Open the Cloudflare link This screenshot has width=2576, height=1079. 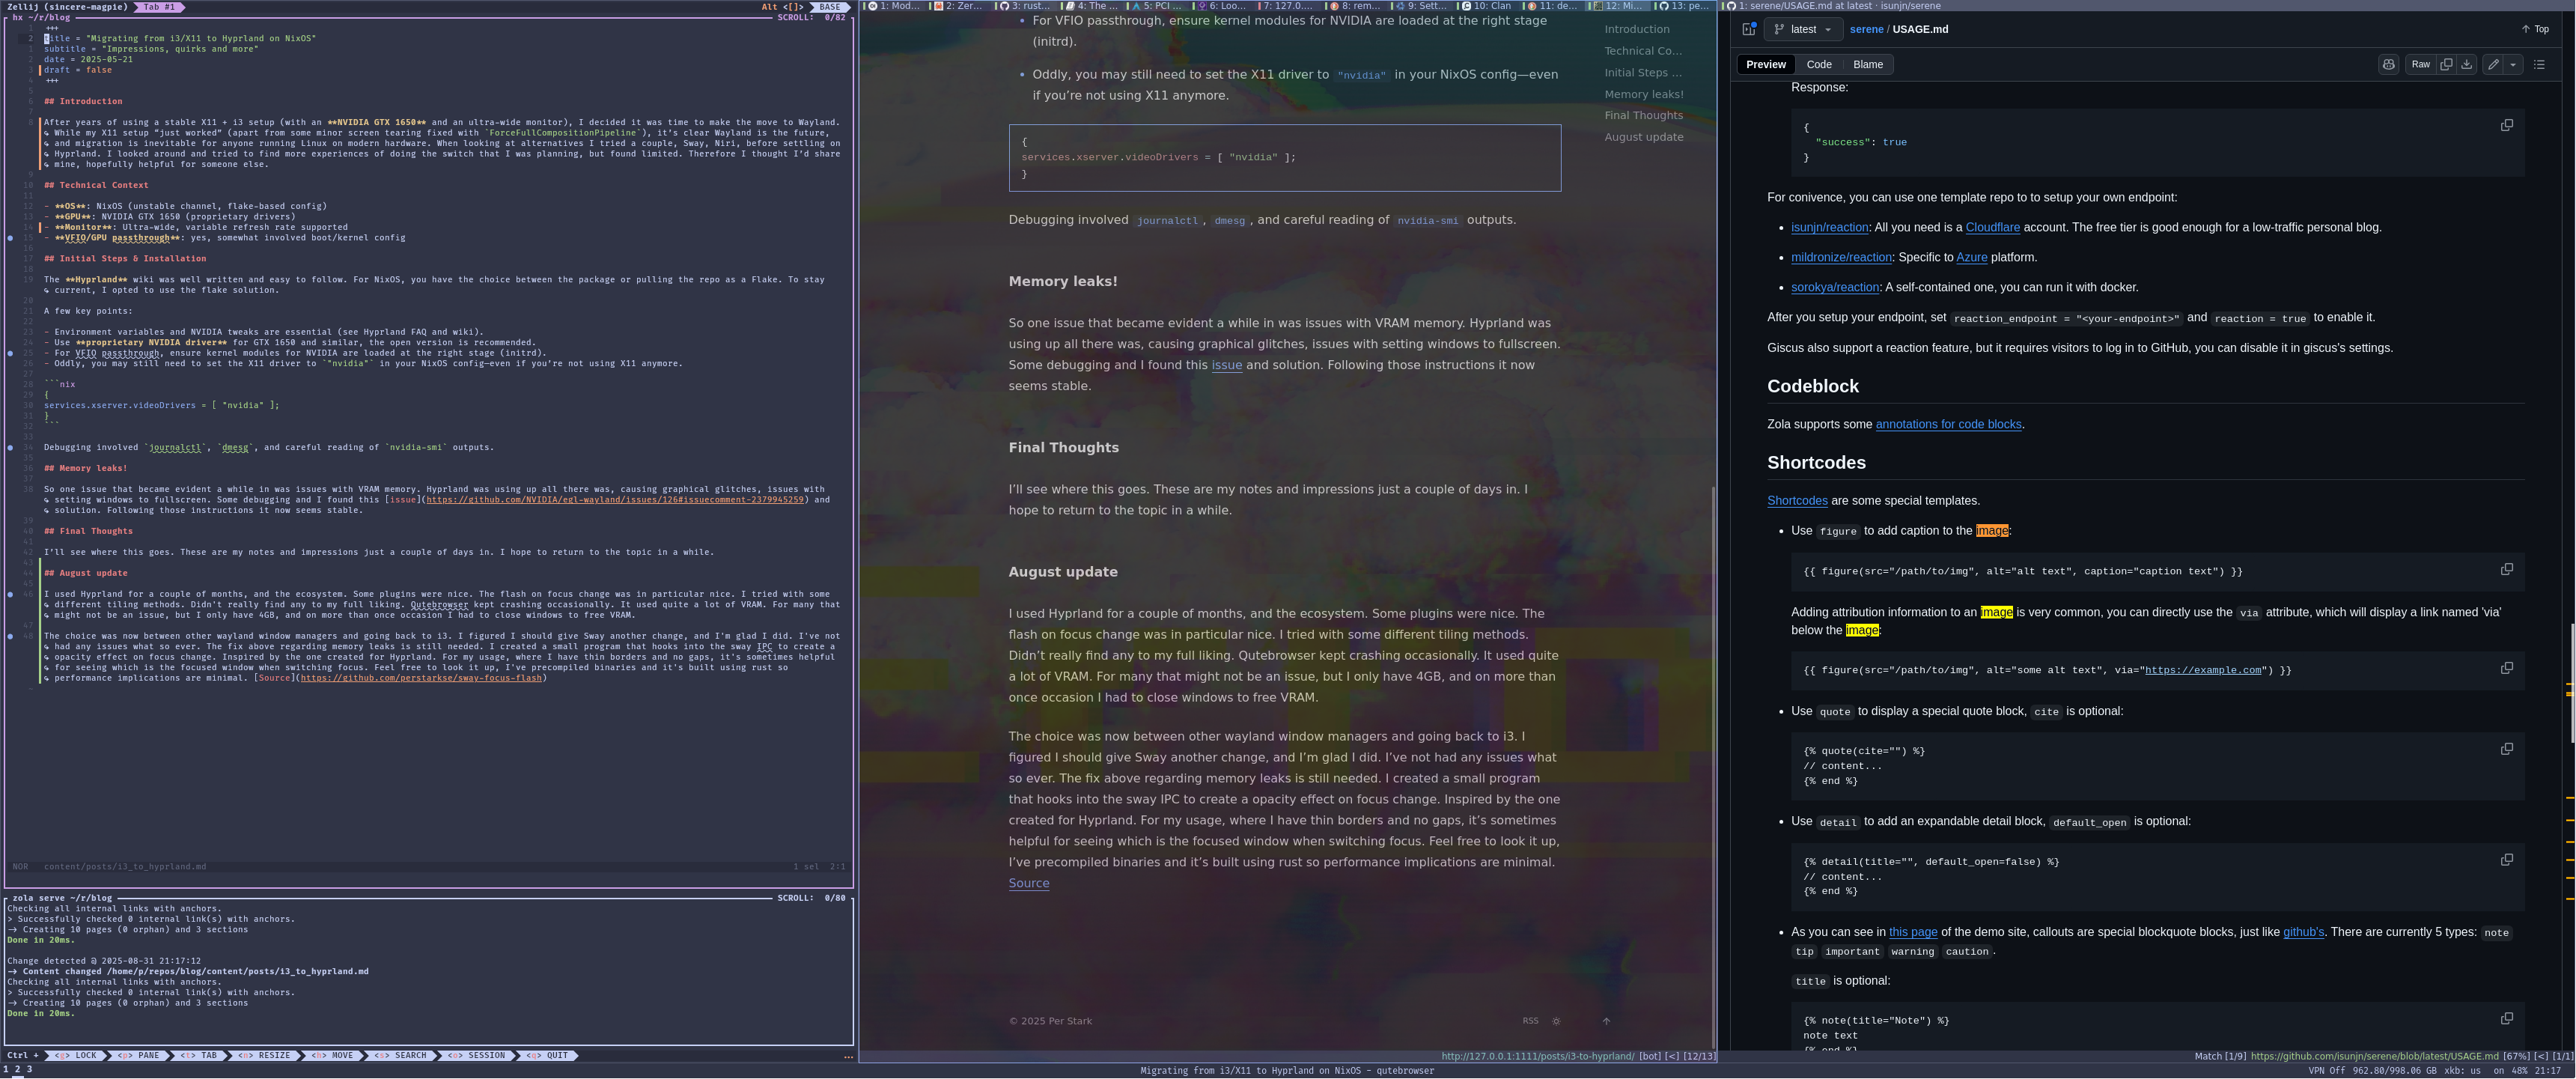[x=1992, y=227]
